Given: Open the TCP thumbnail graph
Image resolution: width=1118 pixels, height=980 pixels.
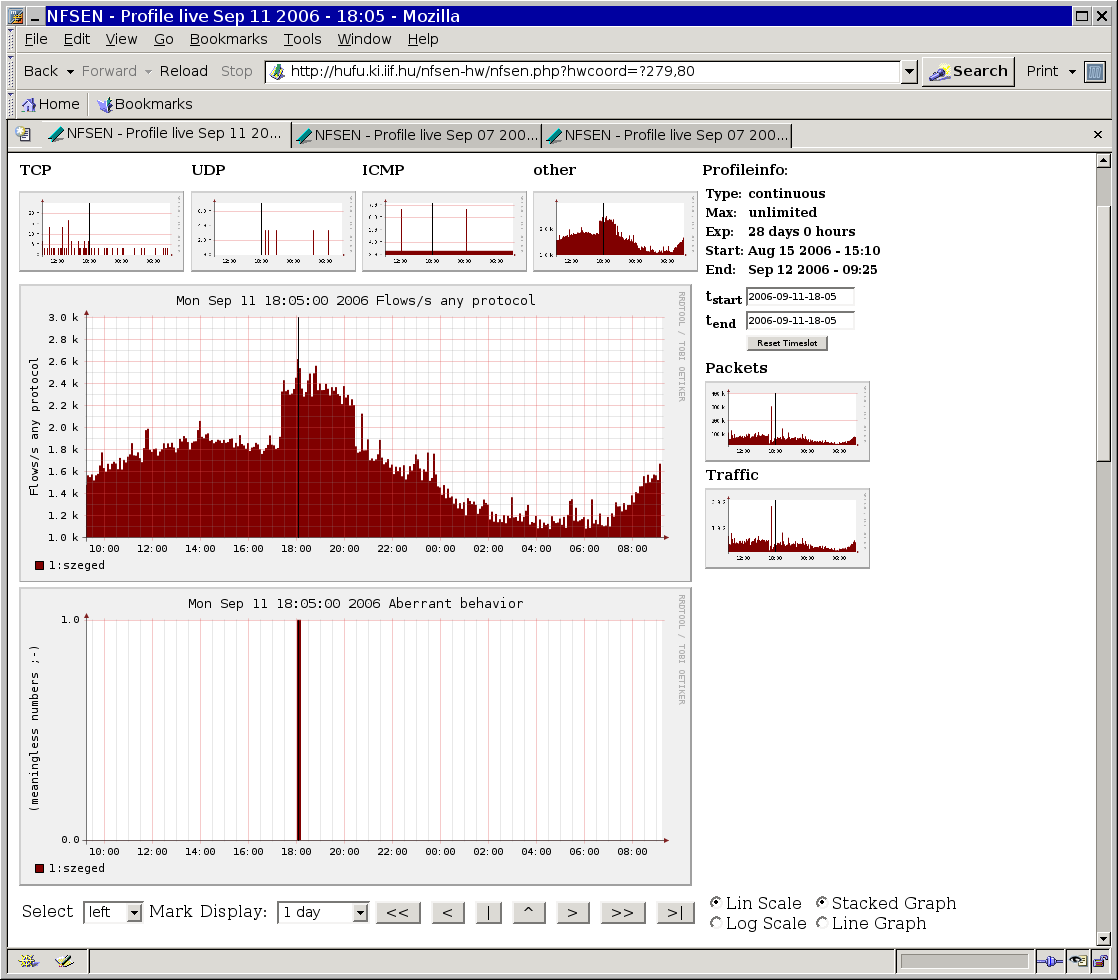Looking at the screenshot, I should [x=101, y=231].
